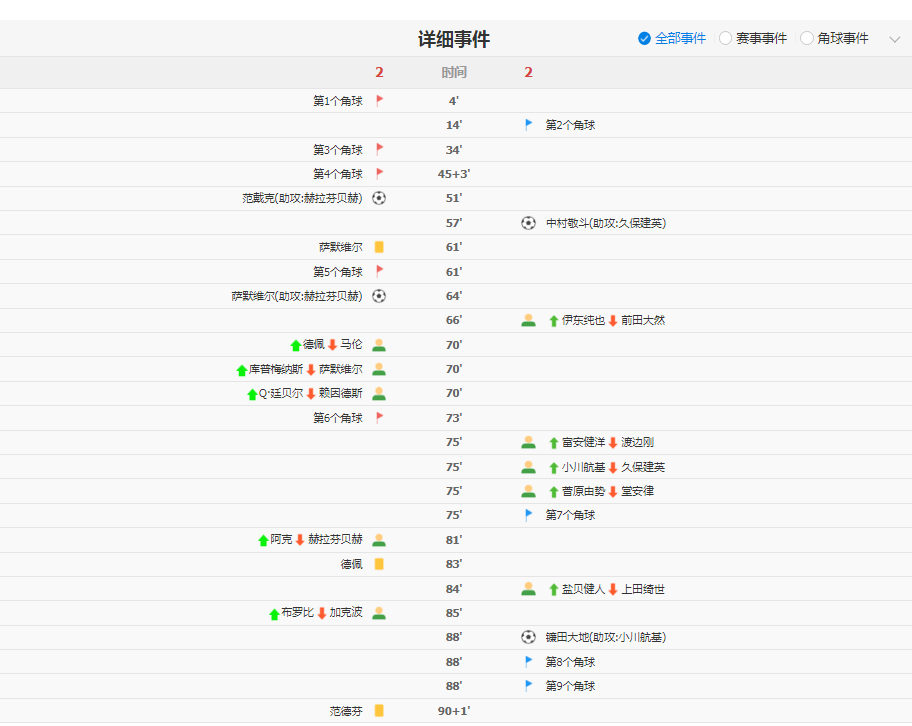
Task: Click the blue flag for 第8个角球
Action: click(528, 661)
